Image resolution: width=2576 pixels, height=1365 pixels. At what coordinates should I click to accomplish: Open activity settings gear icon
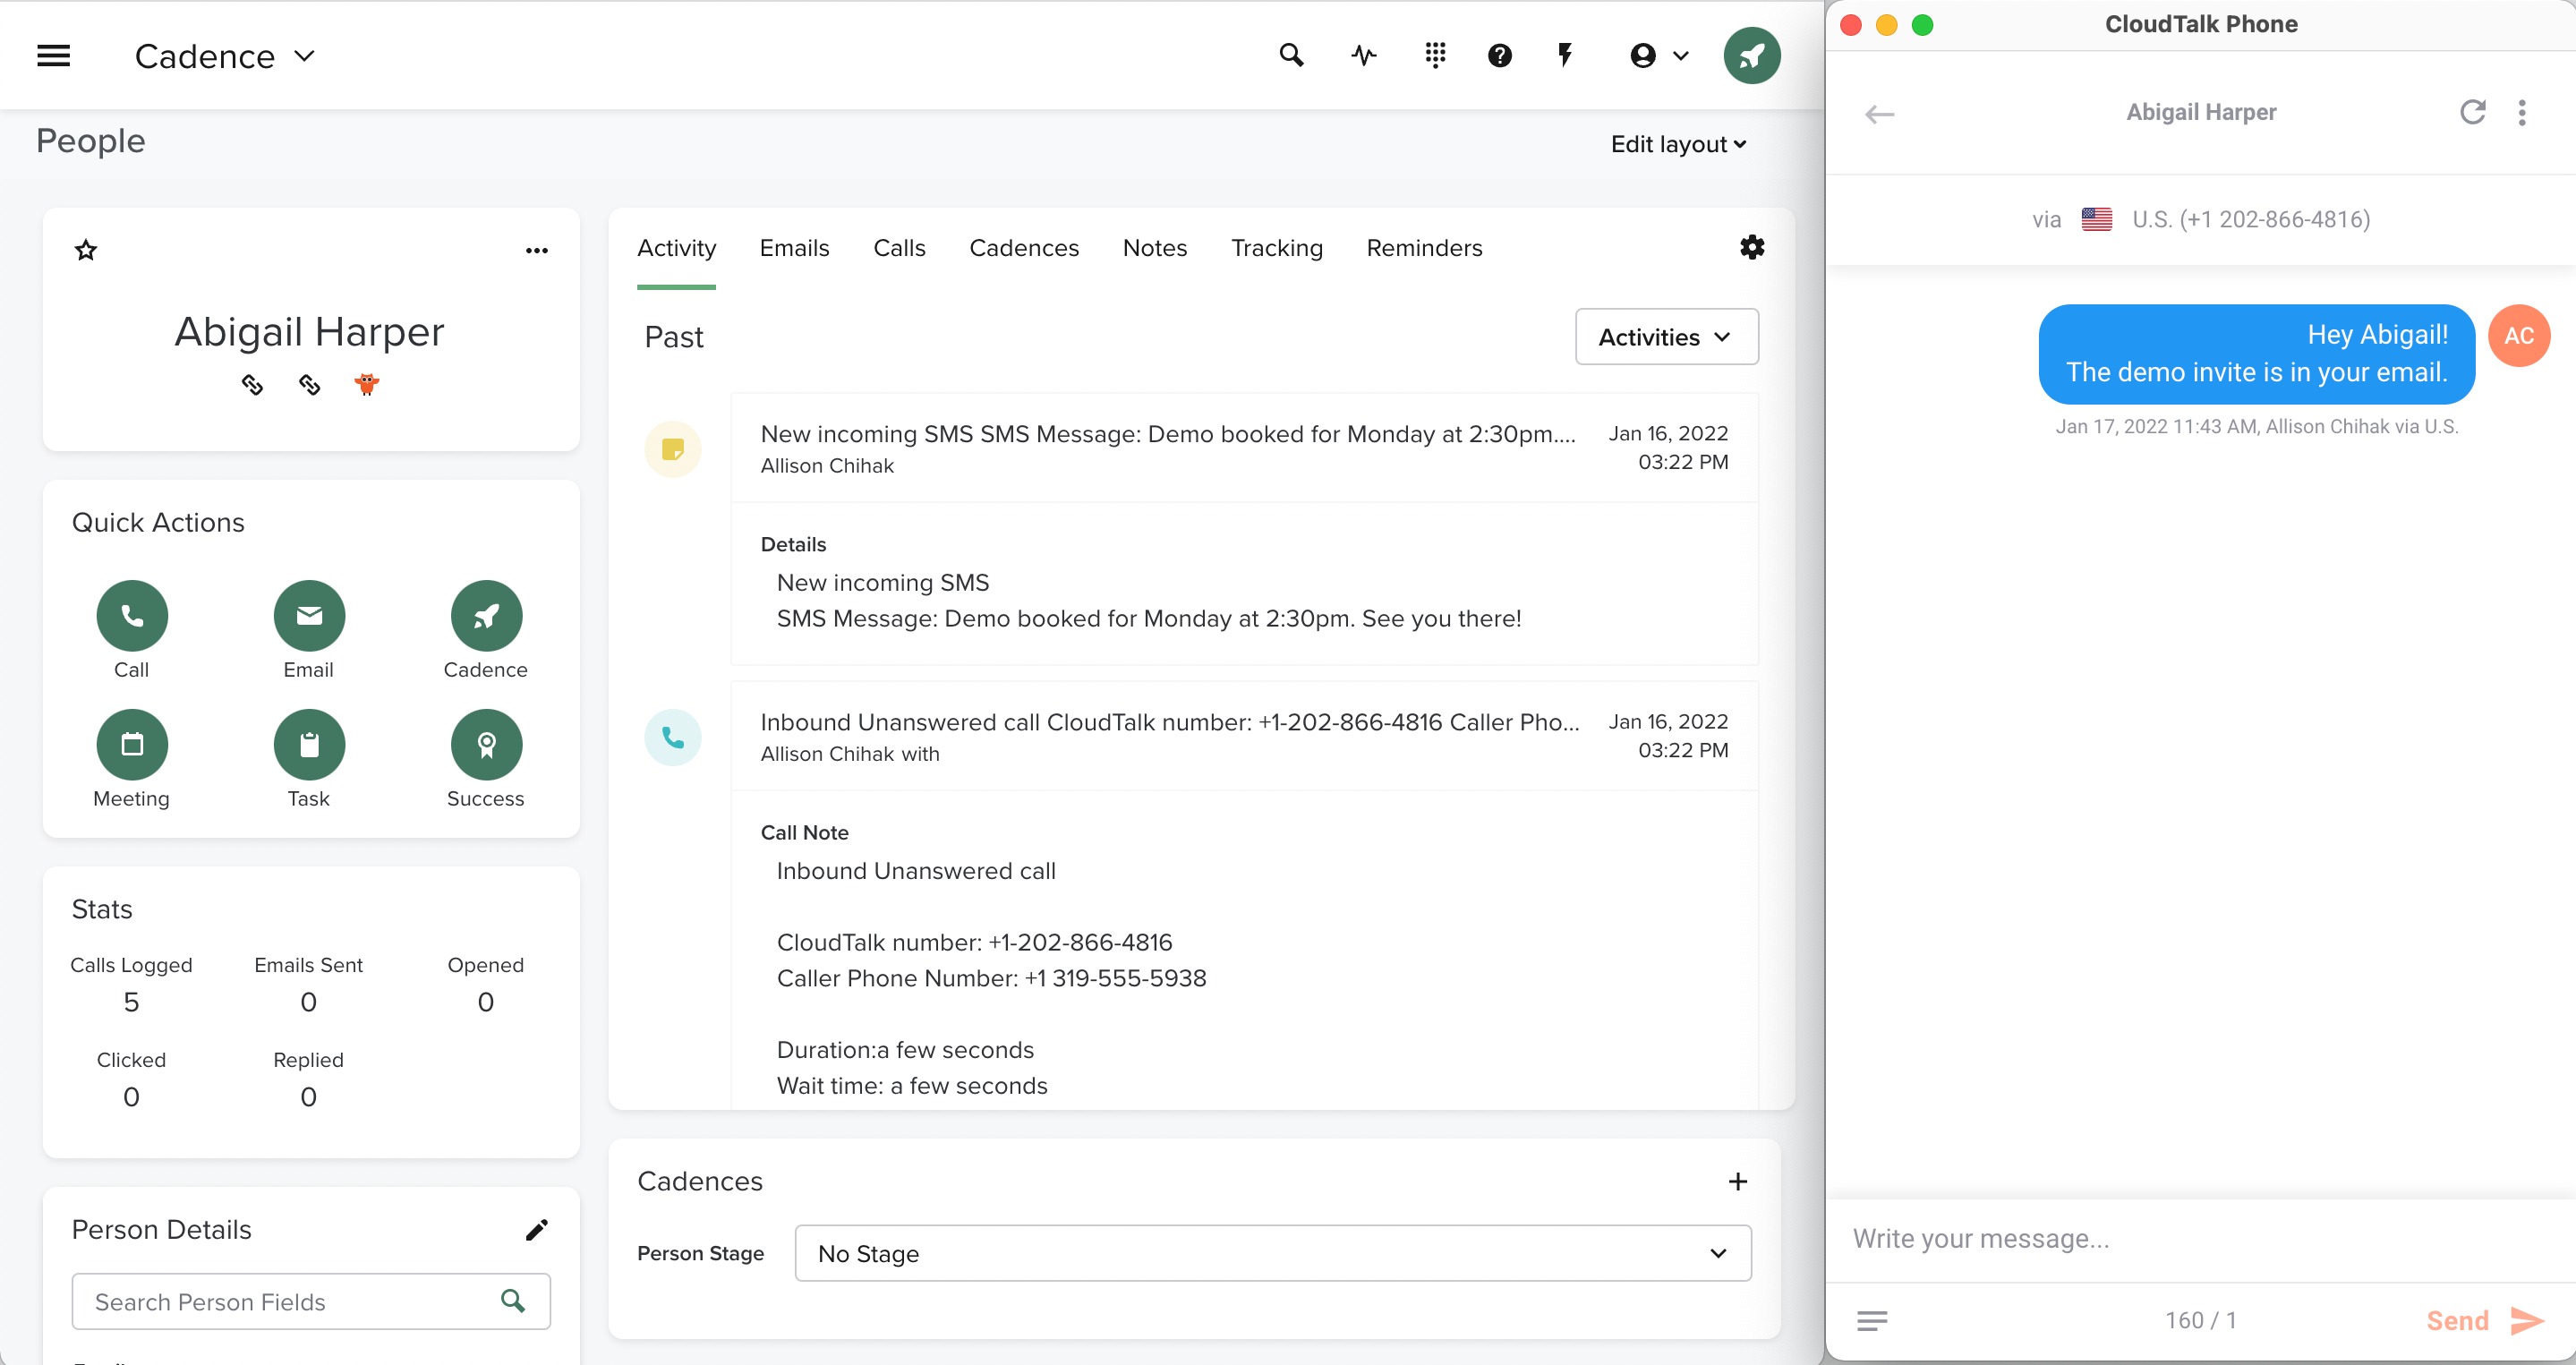pos(1752,247)
